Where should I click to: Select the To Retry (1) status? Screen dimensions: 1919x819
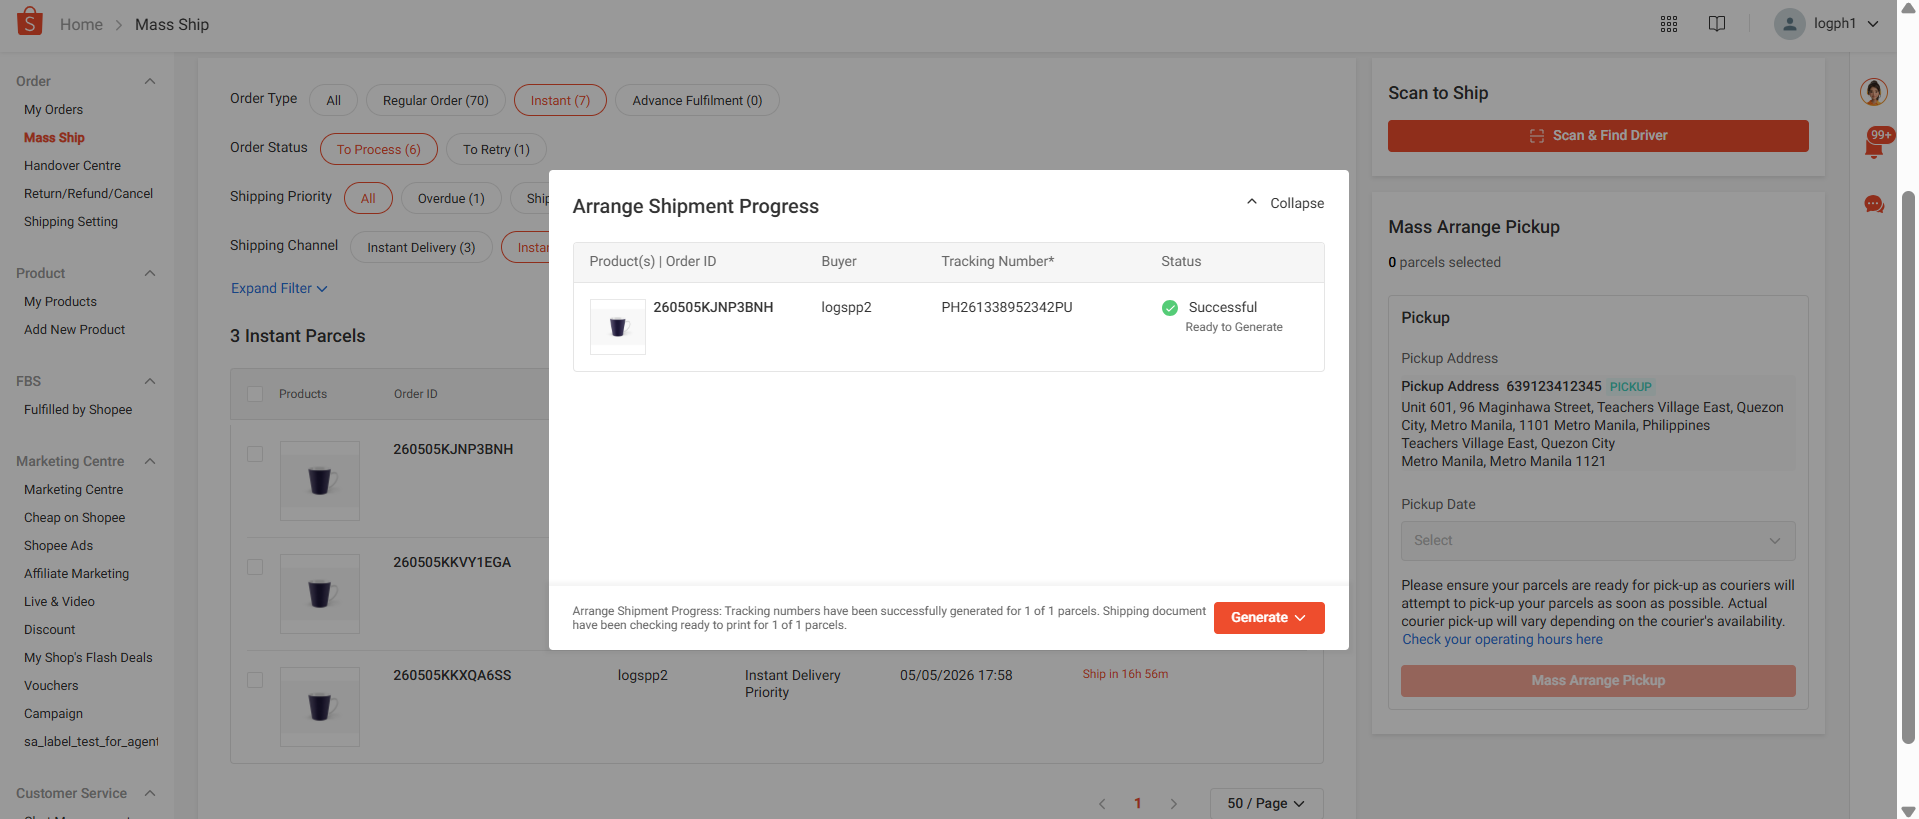click(496, 149)
